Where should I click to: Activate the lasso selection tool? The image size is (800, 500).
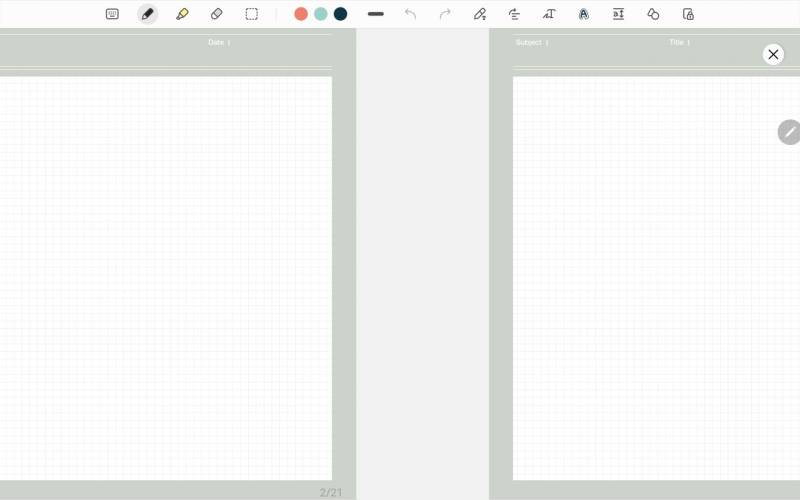(x=251, y=14)
